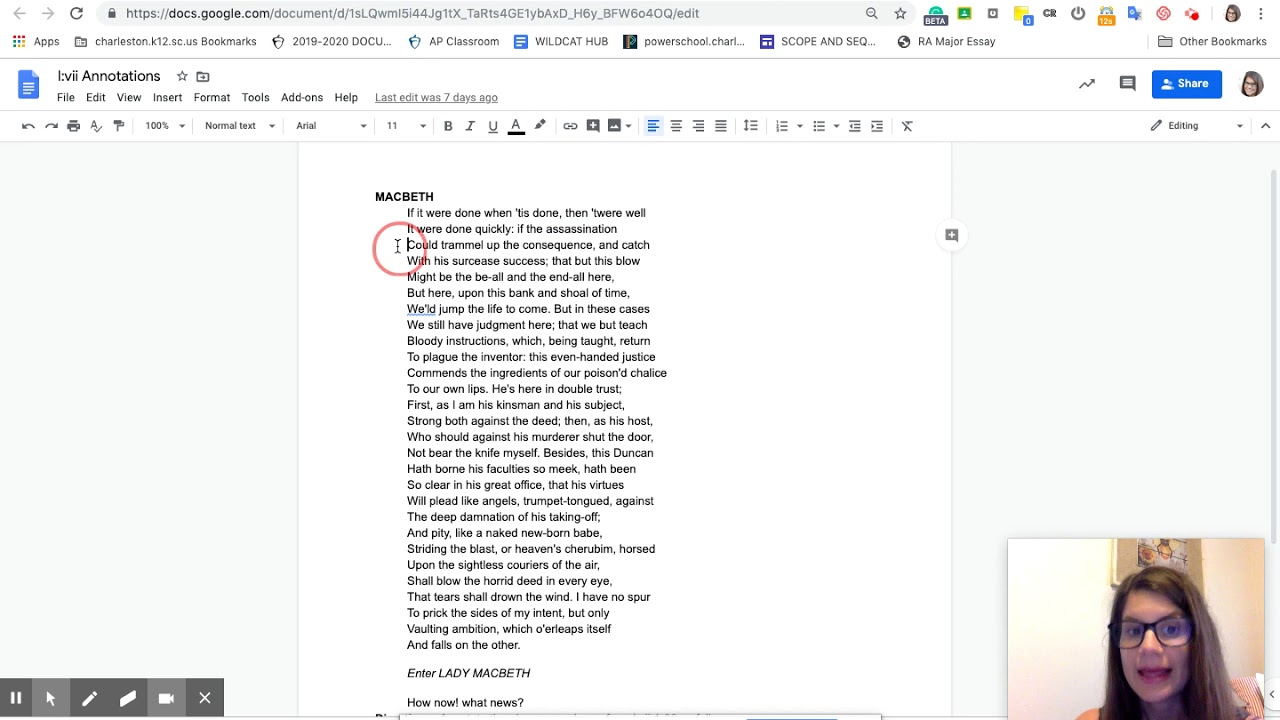Toggle the recorder's webcam camera
This screenshot has height=720, width=1280.
click(x=166, y=698)
